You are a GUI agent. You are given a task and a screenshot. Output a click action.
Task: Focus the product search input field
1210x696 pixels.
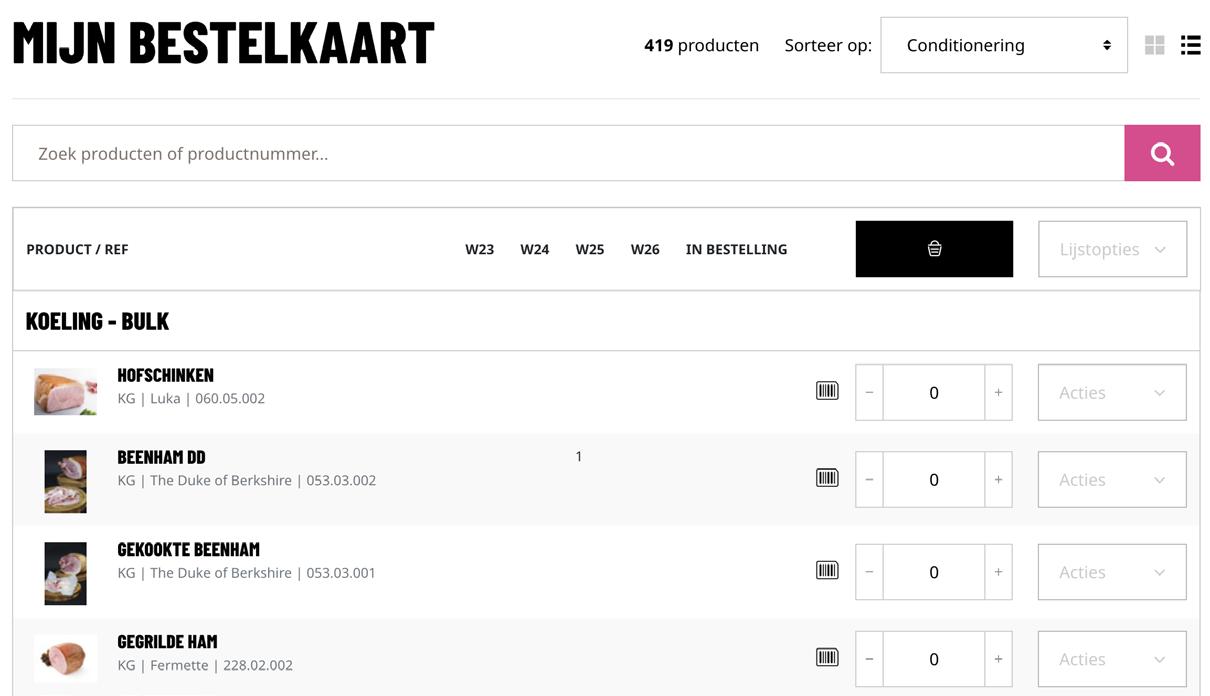tap(568, 153)
